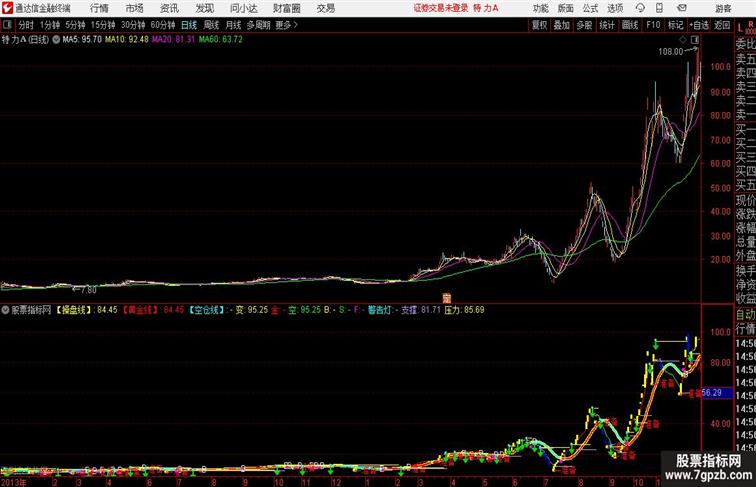Click the MA60: 63.72 indicator value
Viewport: 756px width, 487px height.
pos(220,40)
